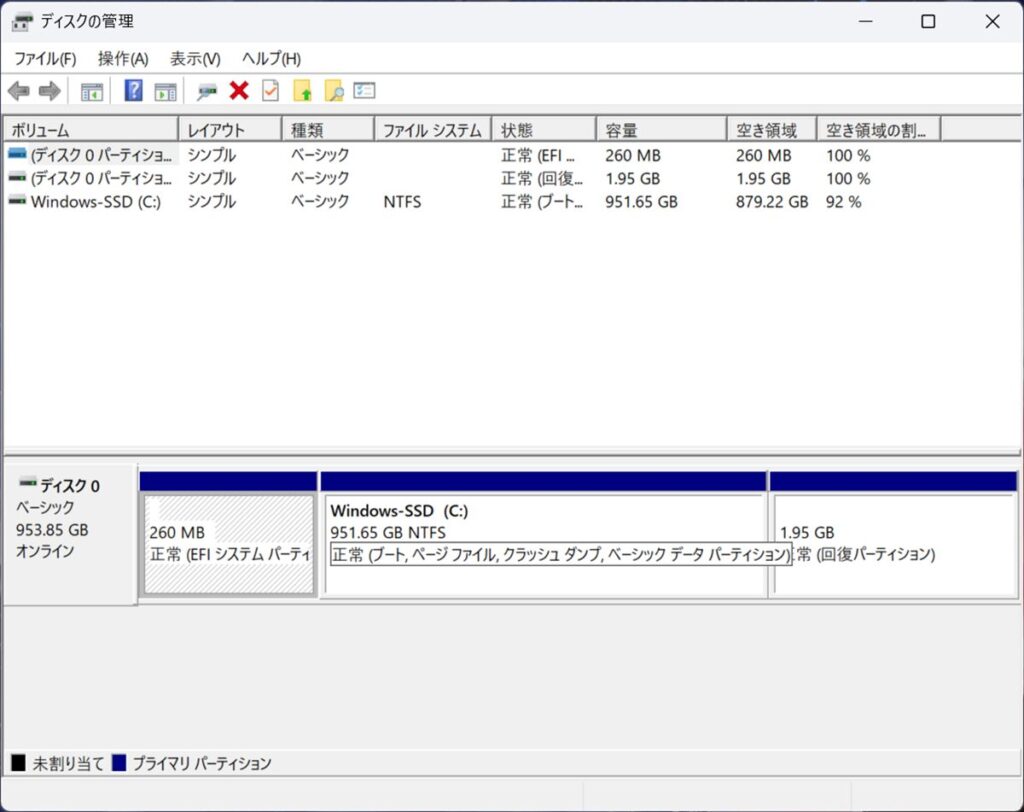This screenshot has width=1024, height=812.
Task: Click the 953.85 GB disk size text
Action: click(52, 529)
